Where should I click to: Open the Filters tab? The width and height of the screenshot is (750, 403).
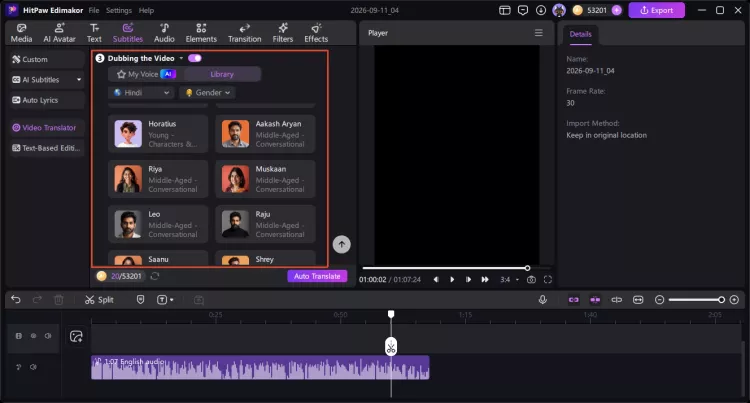point(283,33)
